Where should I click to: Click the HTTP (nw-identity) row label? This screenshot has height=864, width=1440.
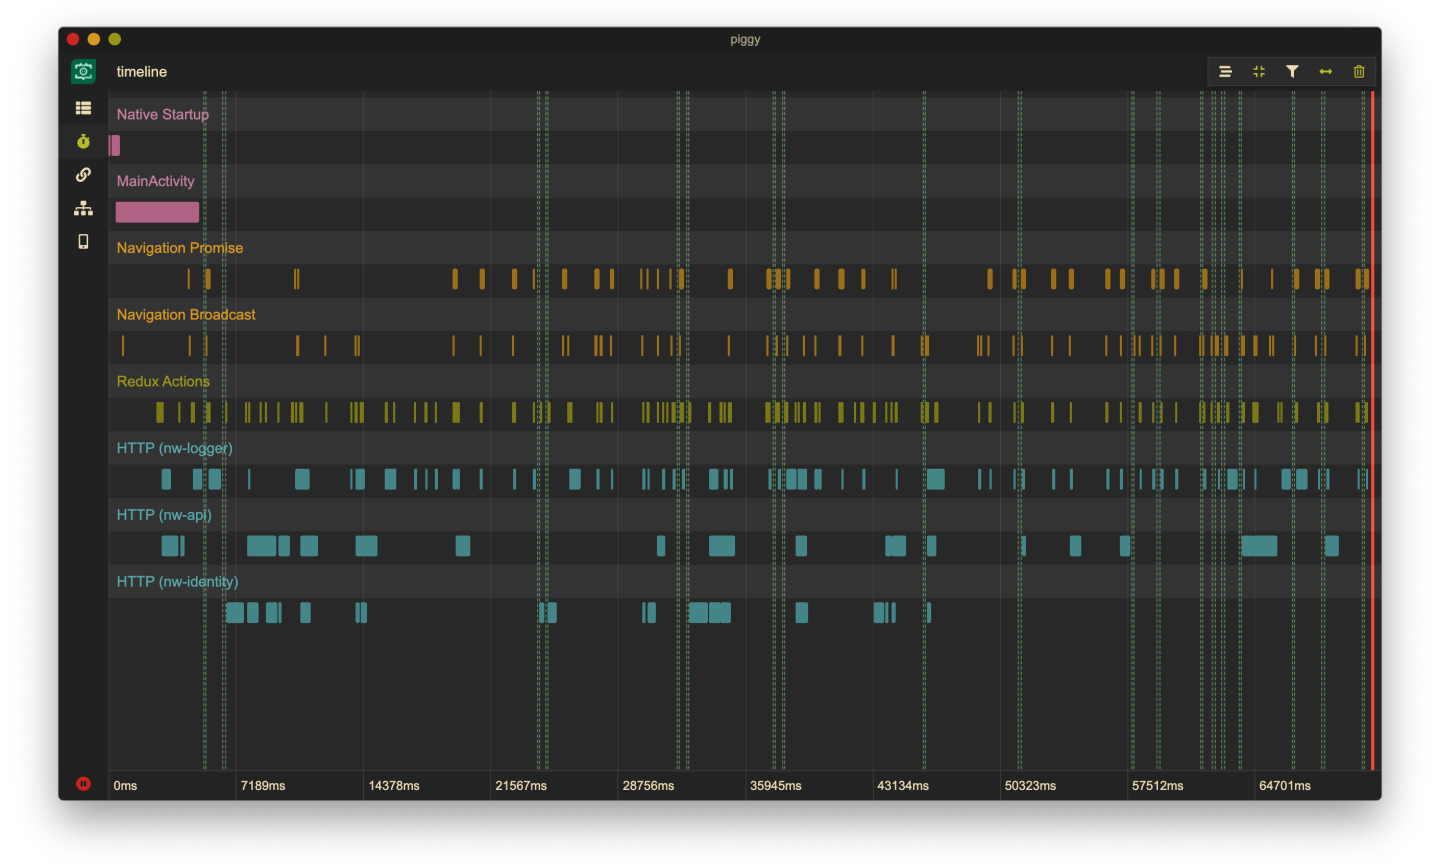(177, 581)
